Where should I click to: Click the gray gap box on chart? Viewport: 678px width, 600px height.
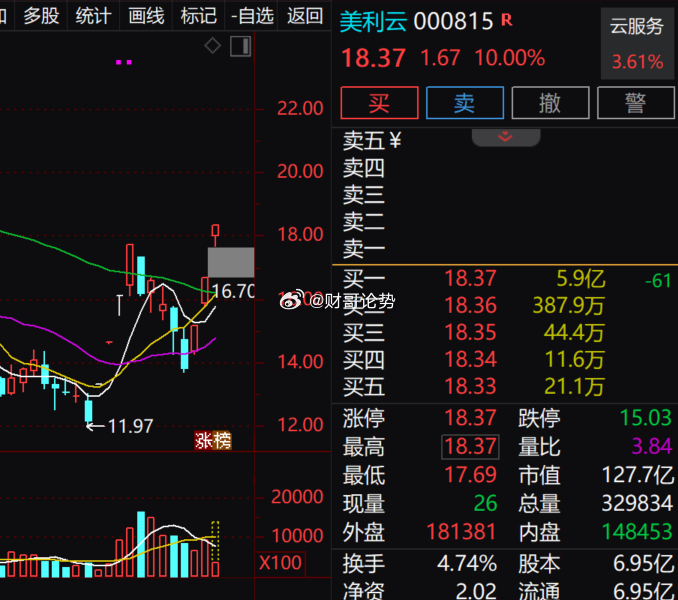tap(231, 262)
